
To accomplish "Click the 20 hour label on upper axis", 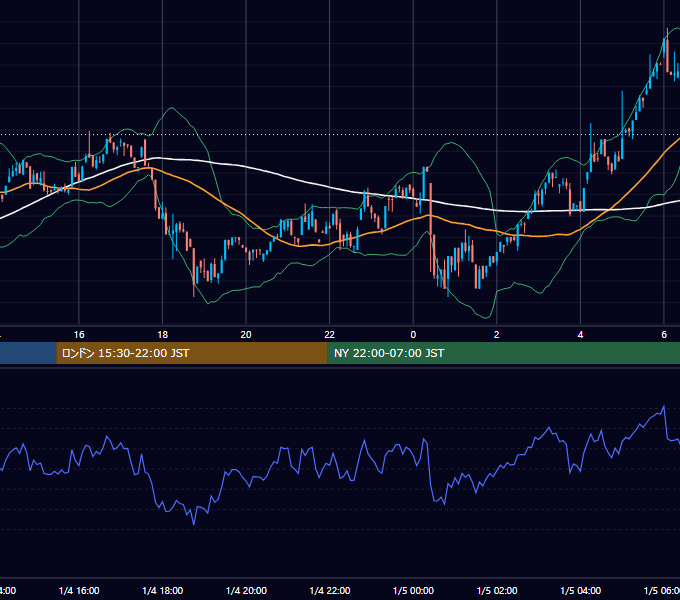I will (x=246, y=335).
